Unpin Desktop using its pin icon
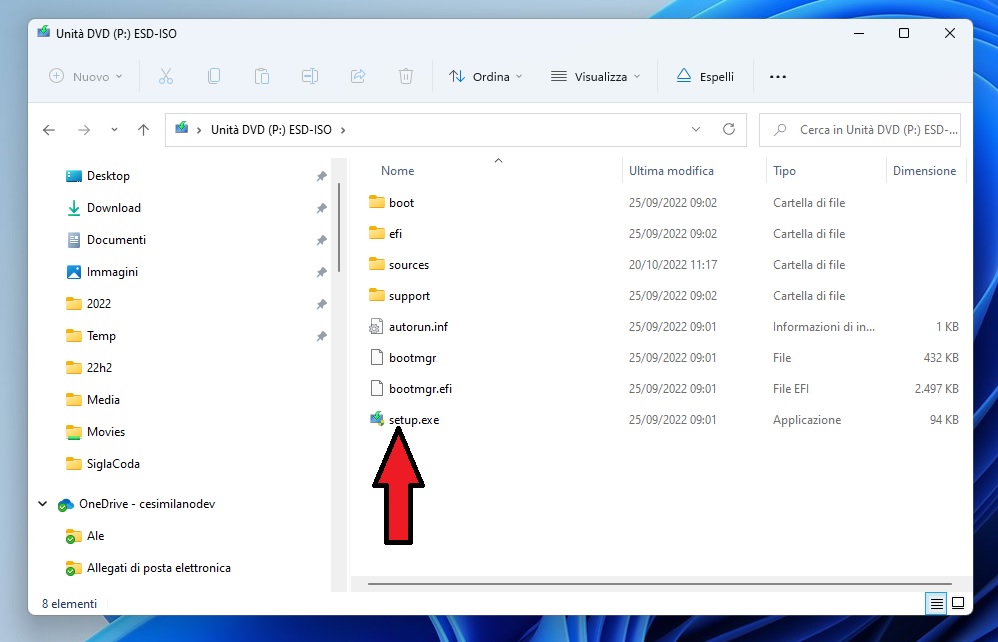Image resolution: width=998 pixels, height=642 pixels. tap(321, 176)
